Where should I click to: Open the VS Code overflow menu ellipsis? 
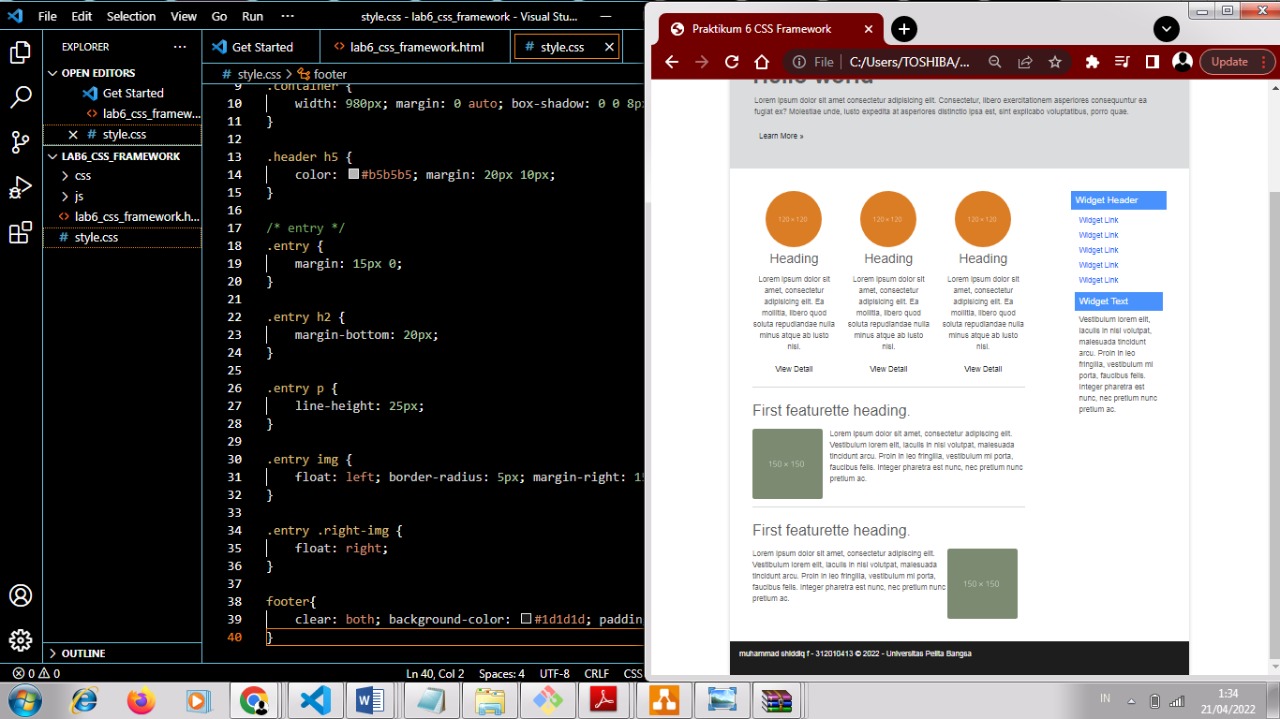point(288,16)
